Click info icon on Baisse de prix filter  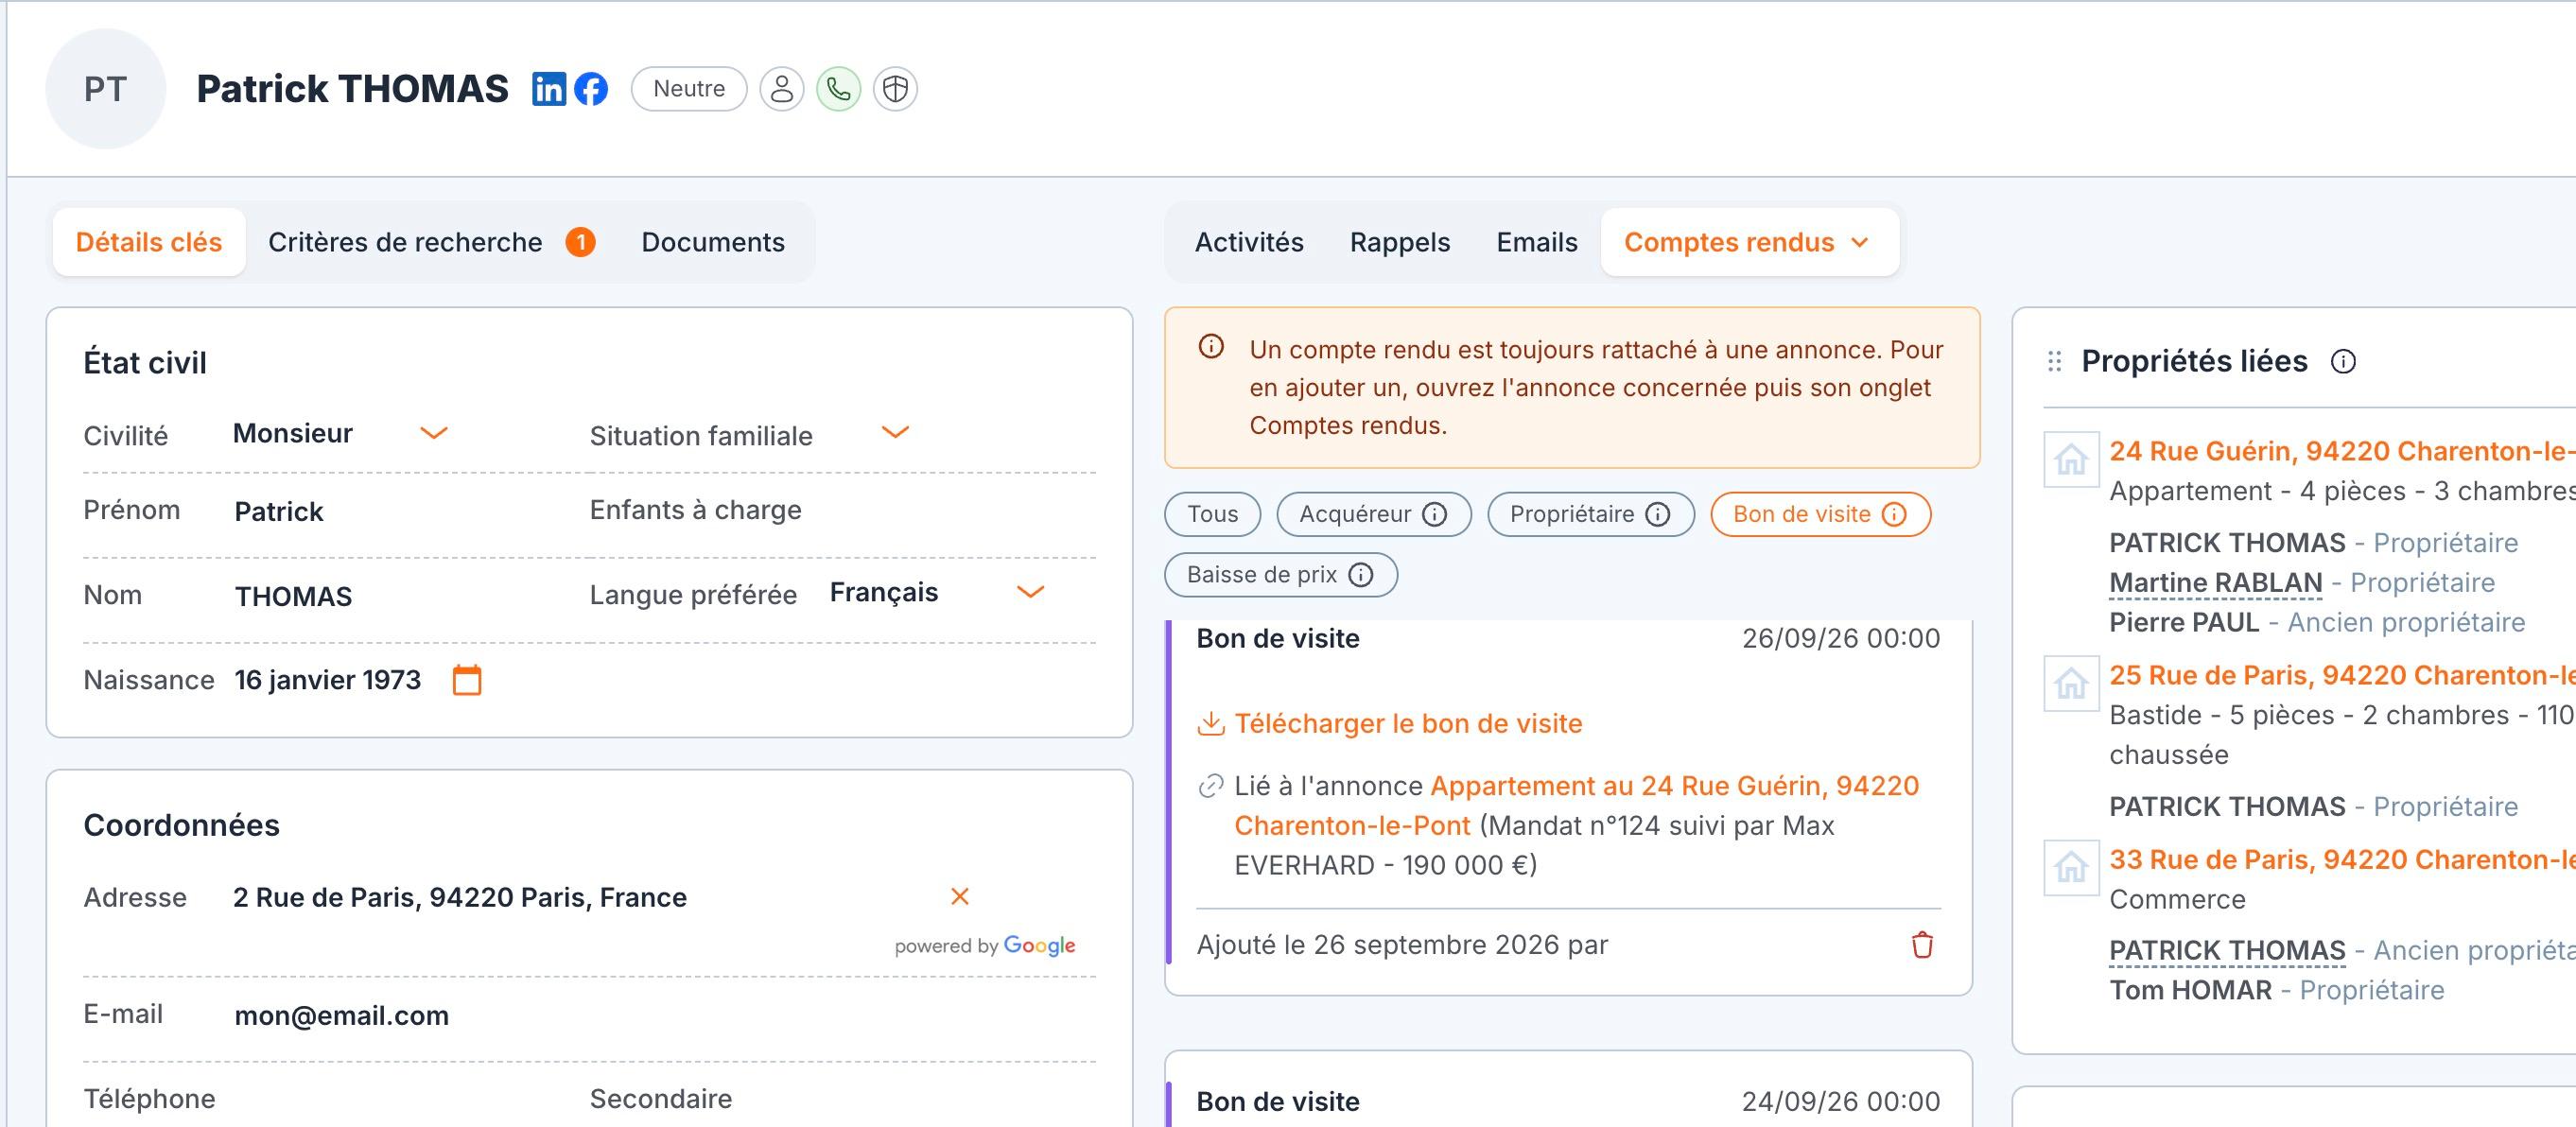pyautogui.click(x=1361, y=575)
